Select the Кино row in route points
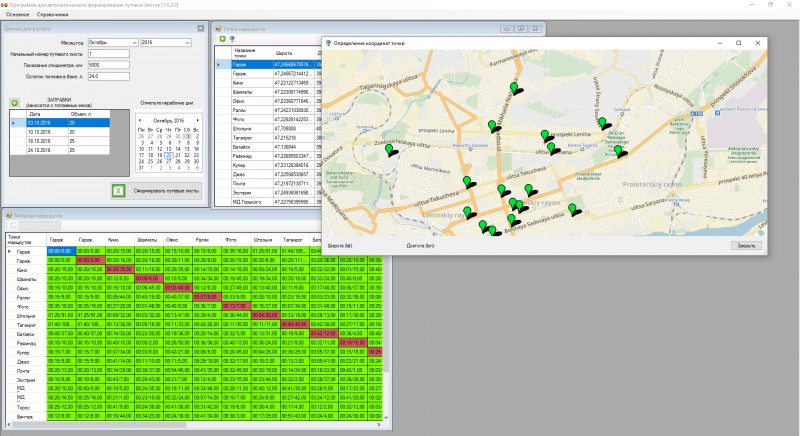 click(x=269, y=83)
